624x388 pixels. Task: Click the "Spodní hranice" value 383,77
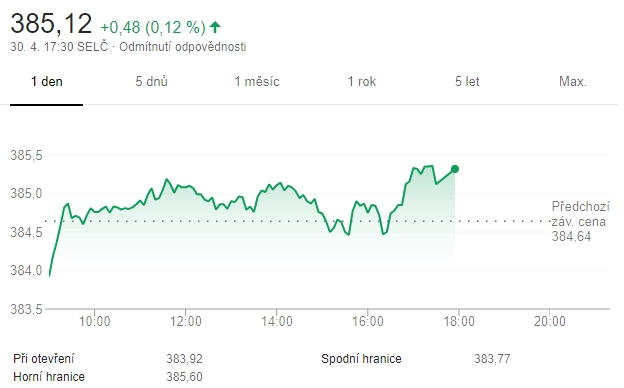tap(492, 359)
